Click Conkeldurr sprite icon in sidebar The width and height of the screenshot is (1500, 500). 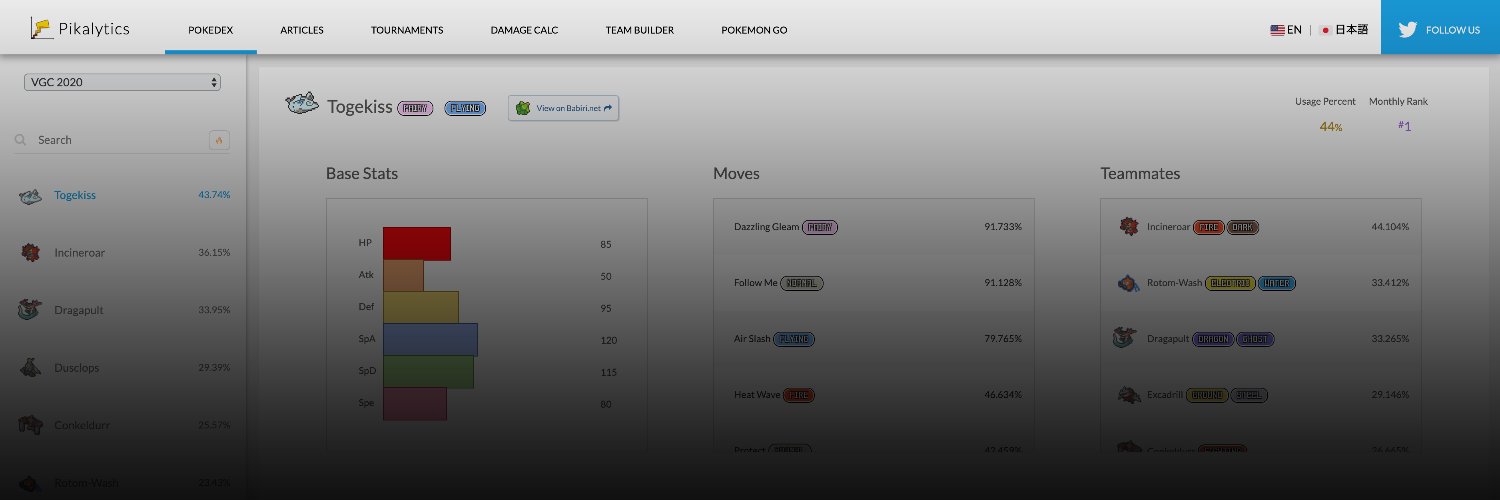pyautogui.click(x=30, y=425)
